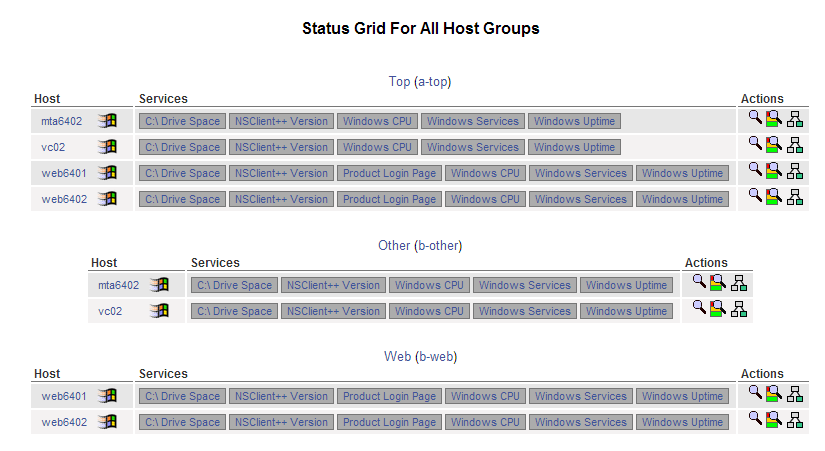Open the Top host group link
This screenshot has height=451, width=825.
[399, 81]
